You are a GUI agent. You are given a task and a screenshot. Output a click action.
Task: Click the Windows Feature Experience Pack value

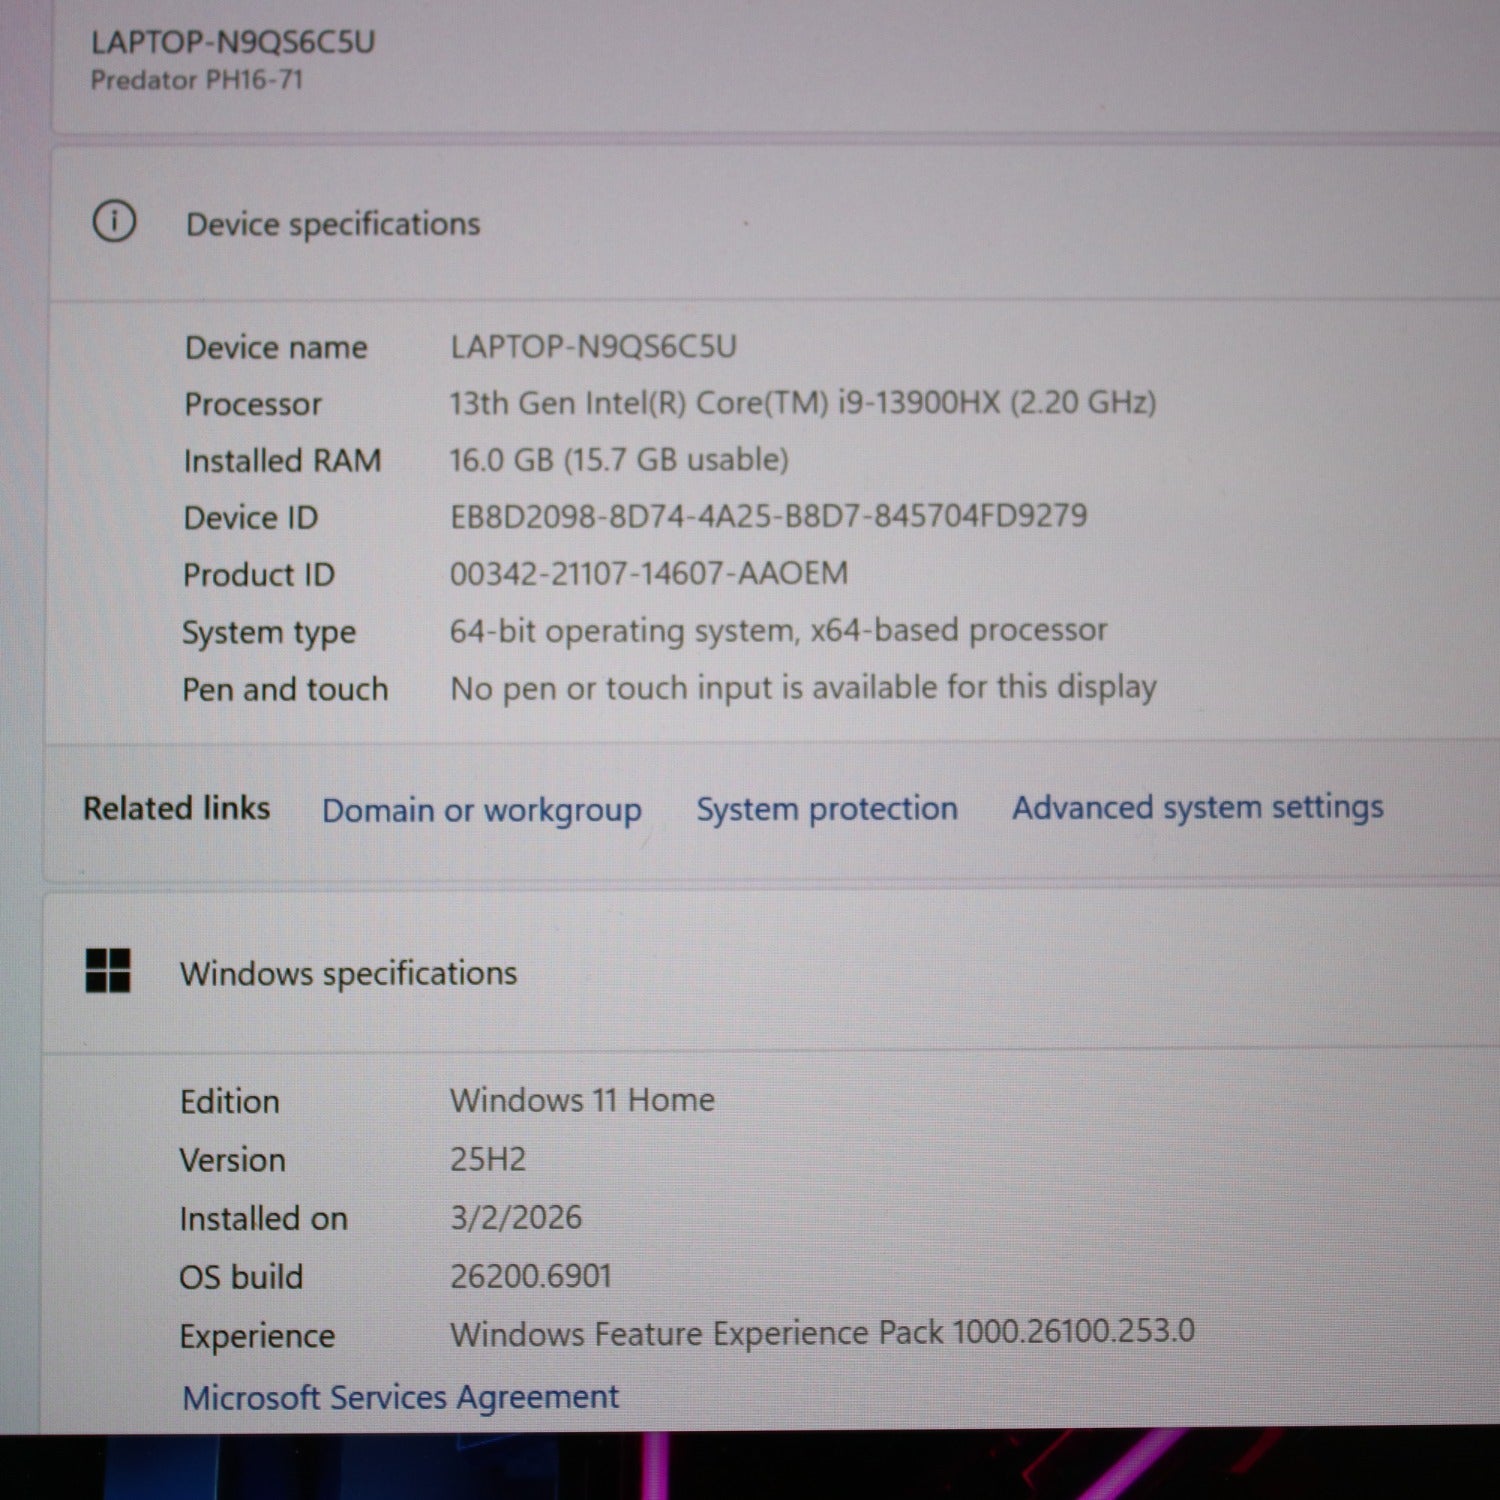[x=822, y=1333]
